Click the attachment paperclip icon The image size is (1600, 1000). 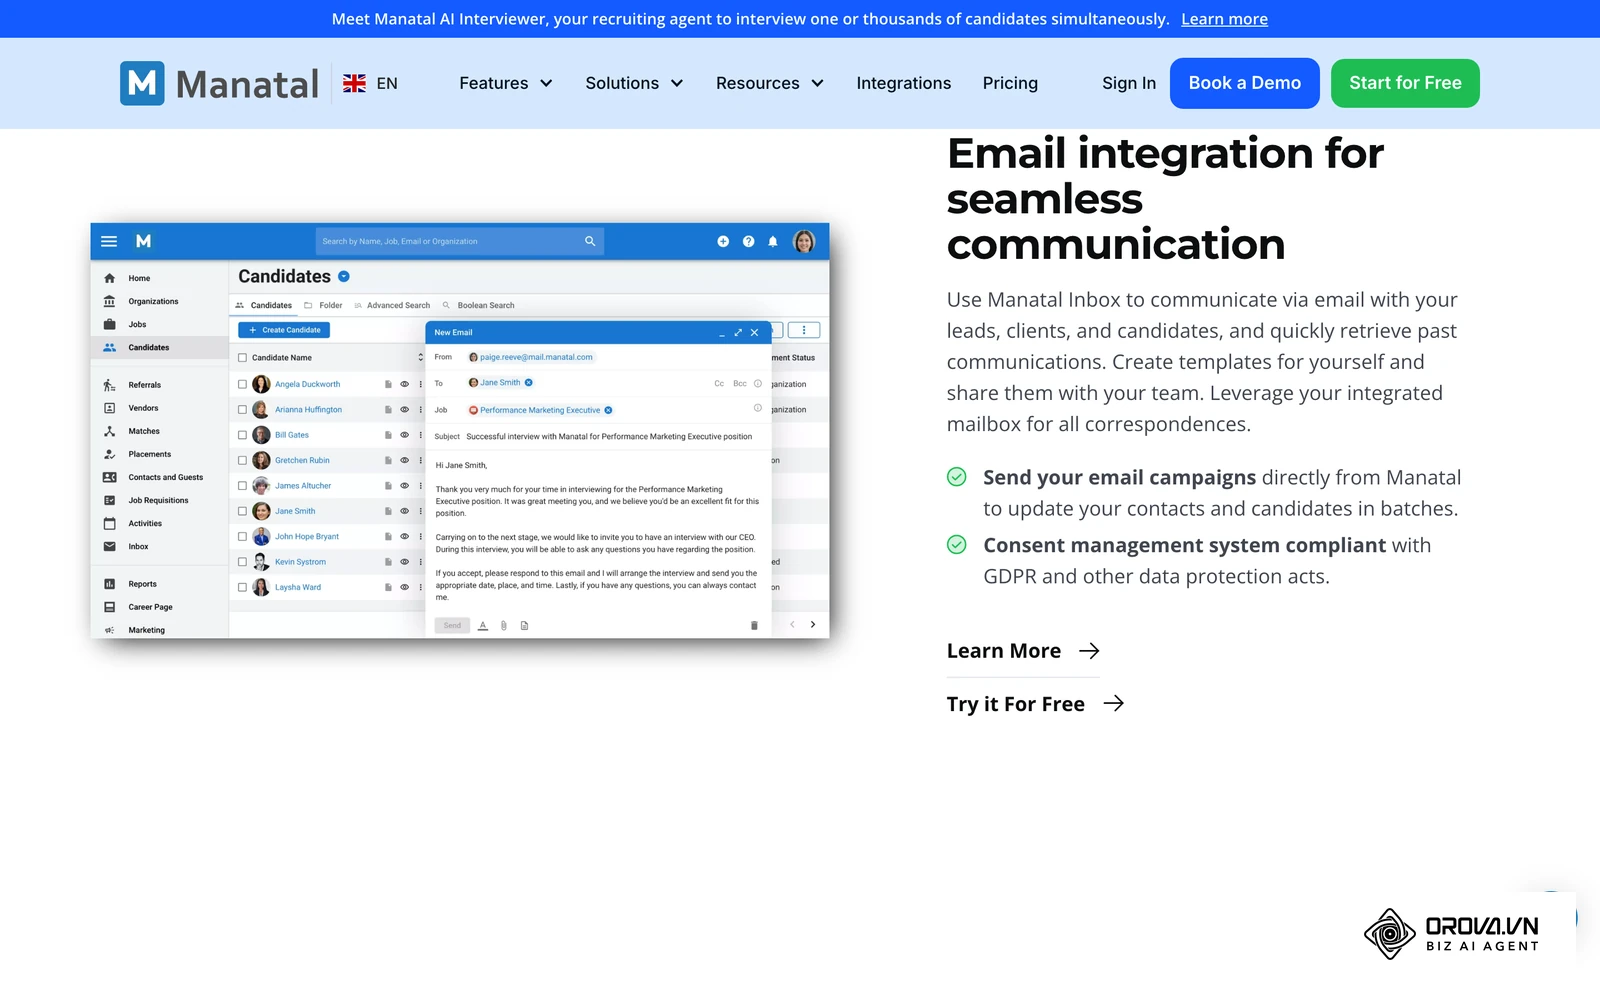pyautogui.click(x=504, y=626)
